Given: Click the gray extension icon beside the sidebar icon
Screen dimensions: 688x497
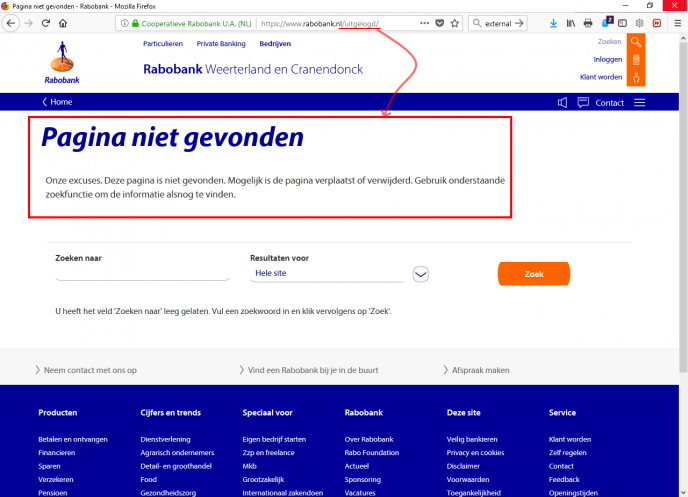Looking at the screenshot, I should 640,23.
